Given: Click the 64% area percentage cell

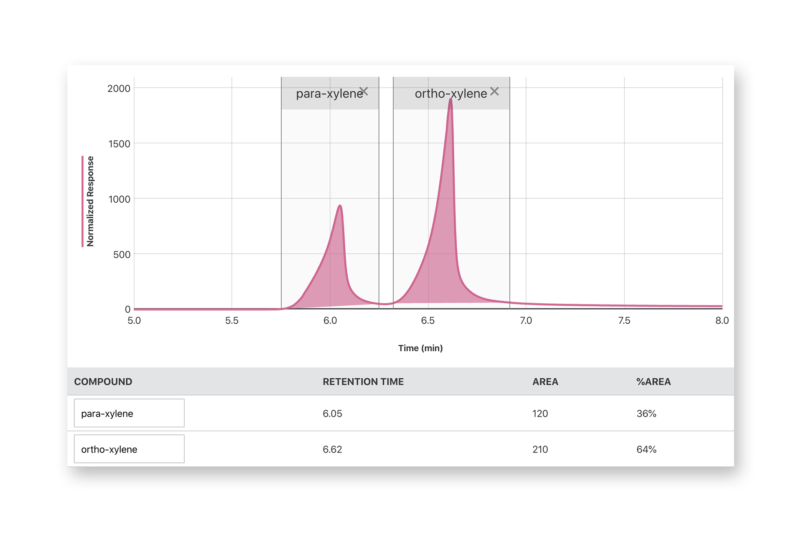Looking at the screenshot, I should 646,449.
